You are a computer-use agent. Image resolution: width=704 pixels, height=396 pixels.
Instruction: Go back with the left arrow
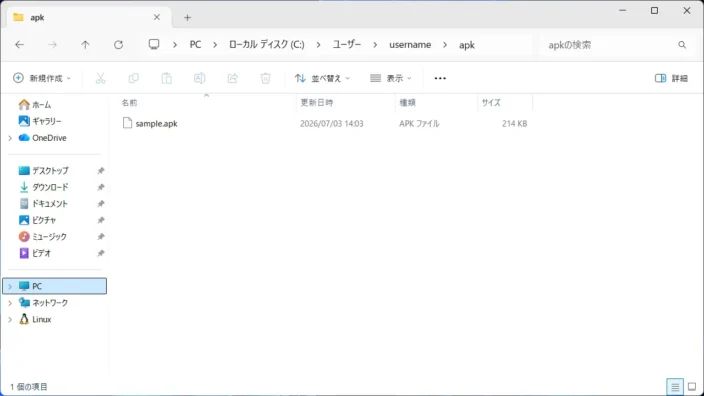[x=19, y=44]
